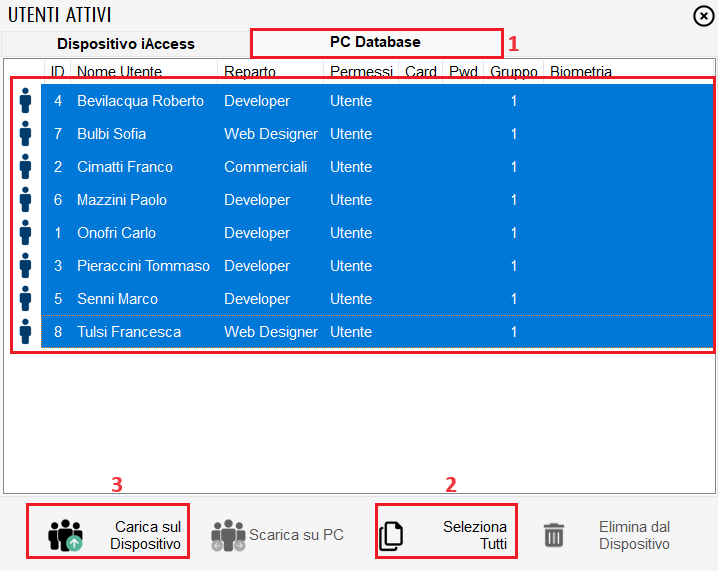Click the upload users icon for Carica sul Dispositivo

tap(65, 535)
